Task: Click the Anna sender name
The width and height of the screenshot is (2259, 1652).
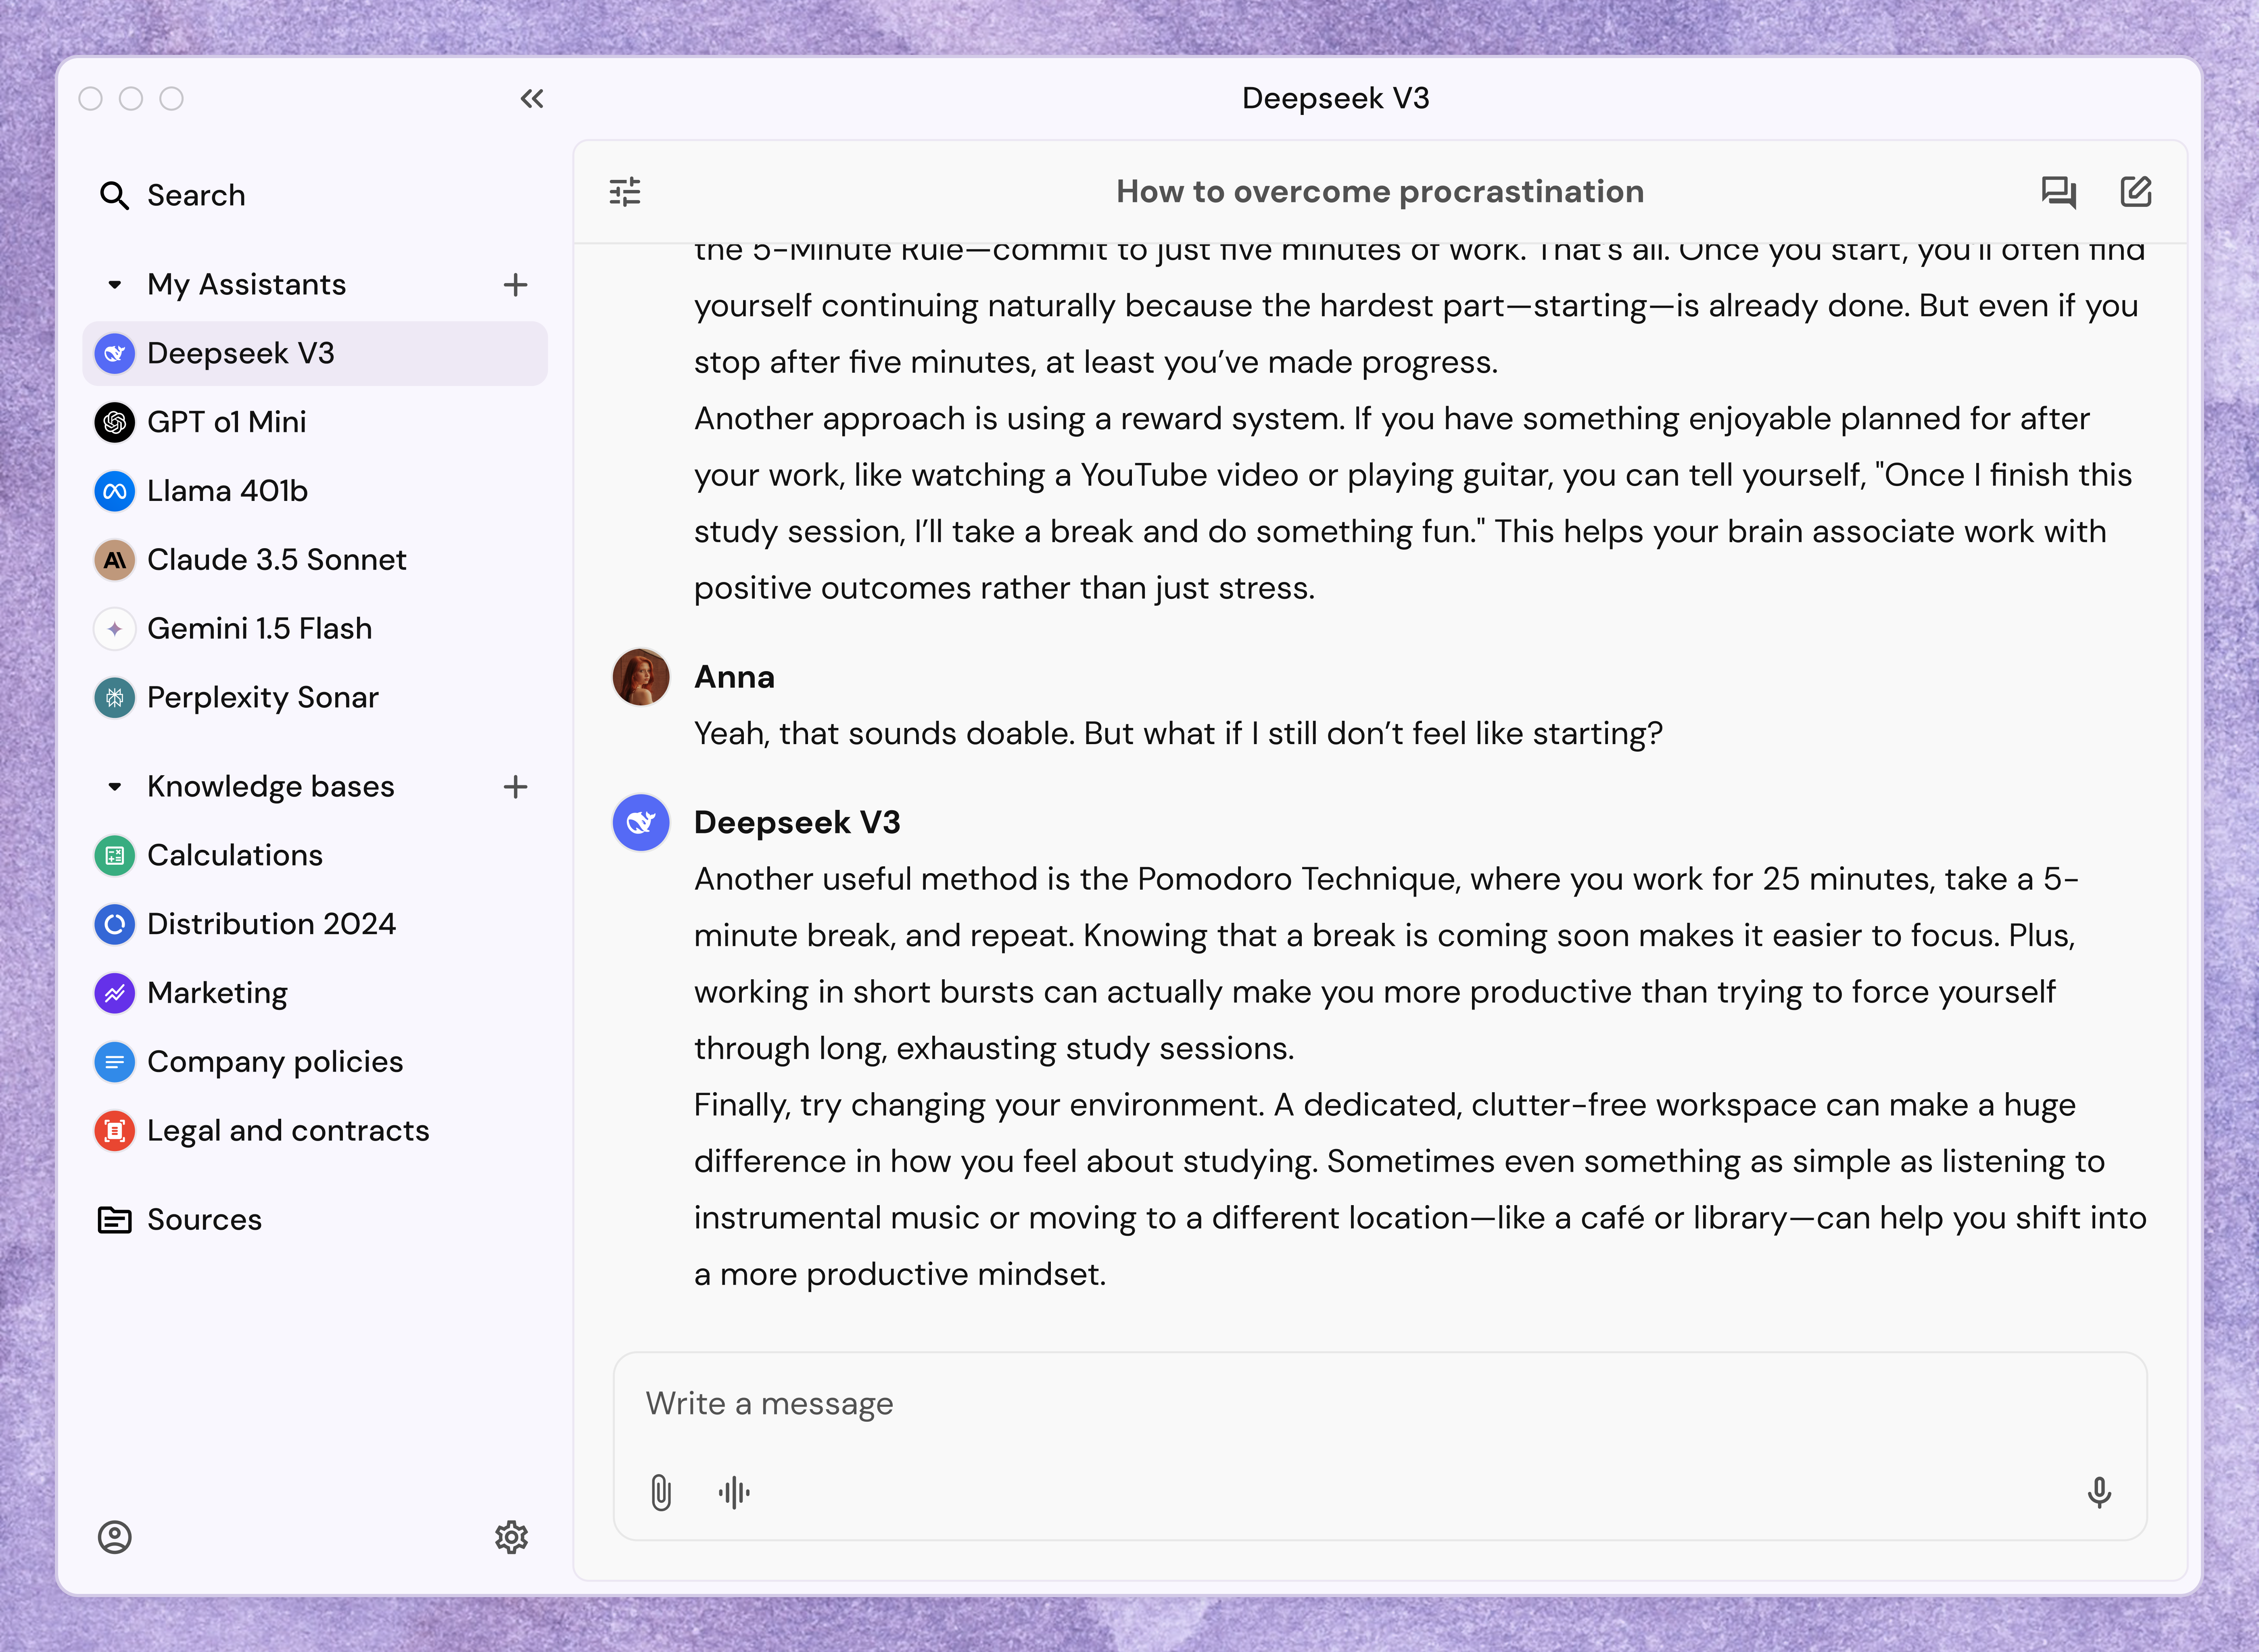Action: pos(735,677)
